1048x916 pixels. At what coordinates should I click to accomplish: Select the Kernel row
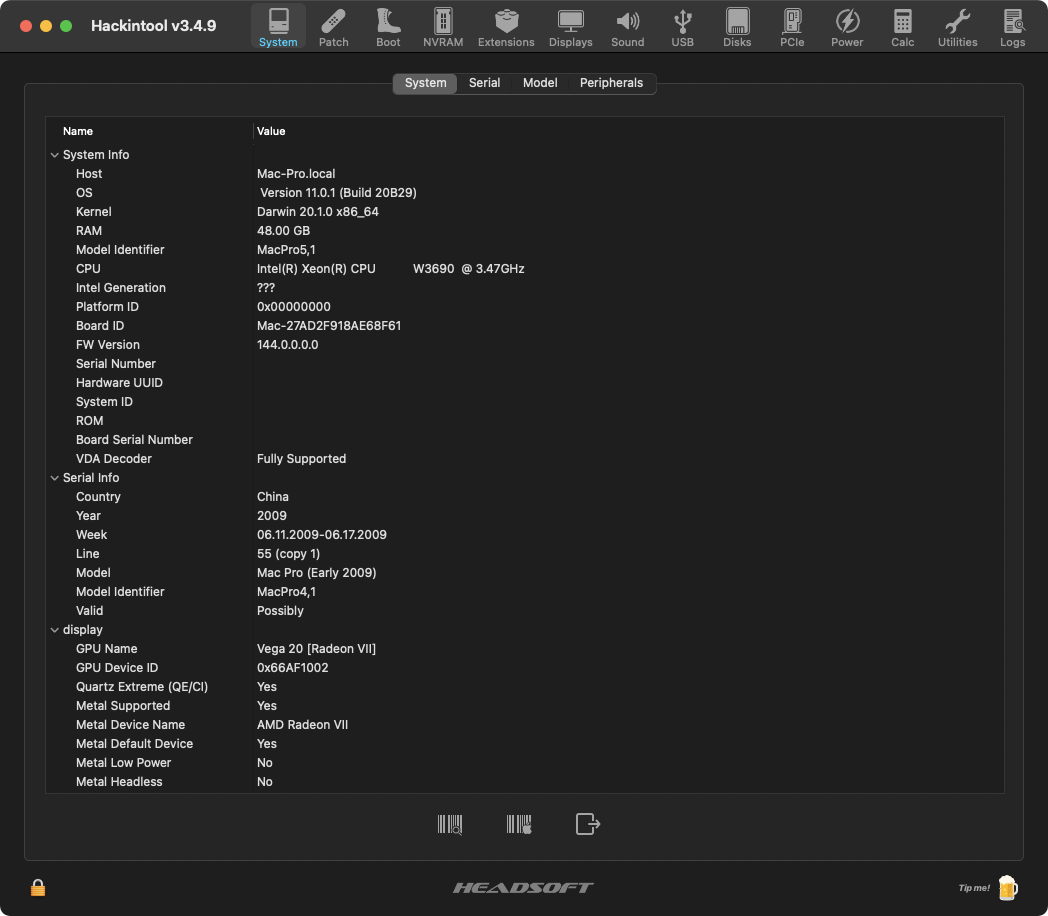point(525,212)
